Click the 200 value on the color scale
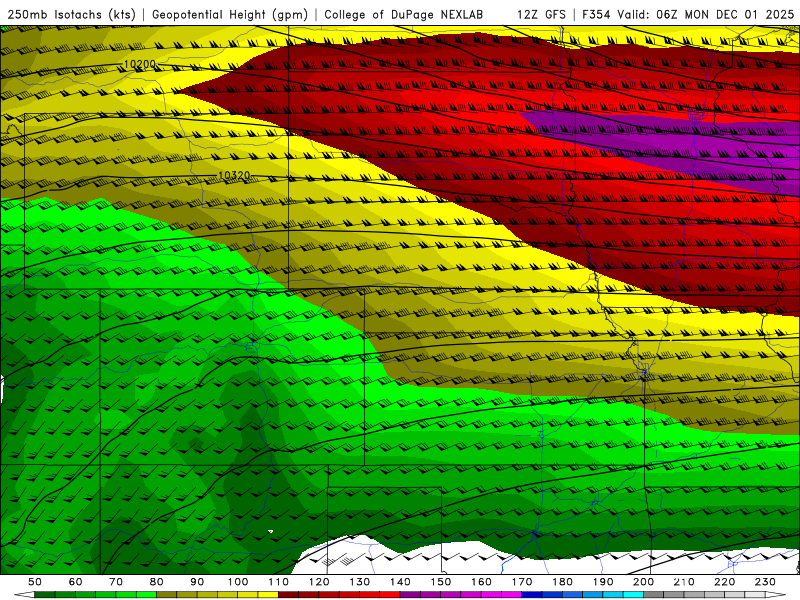 (x=644, y=582)
